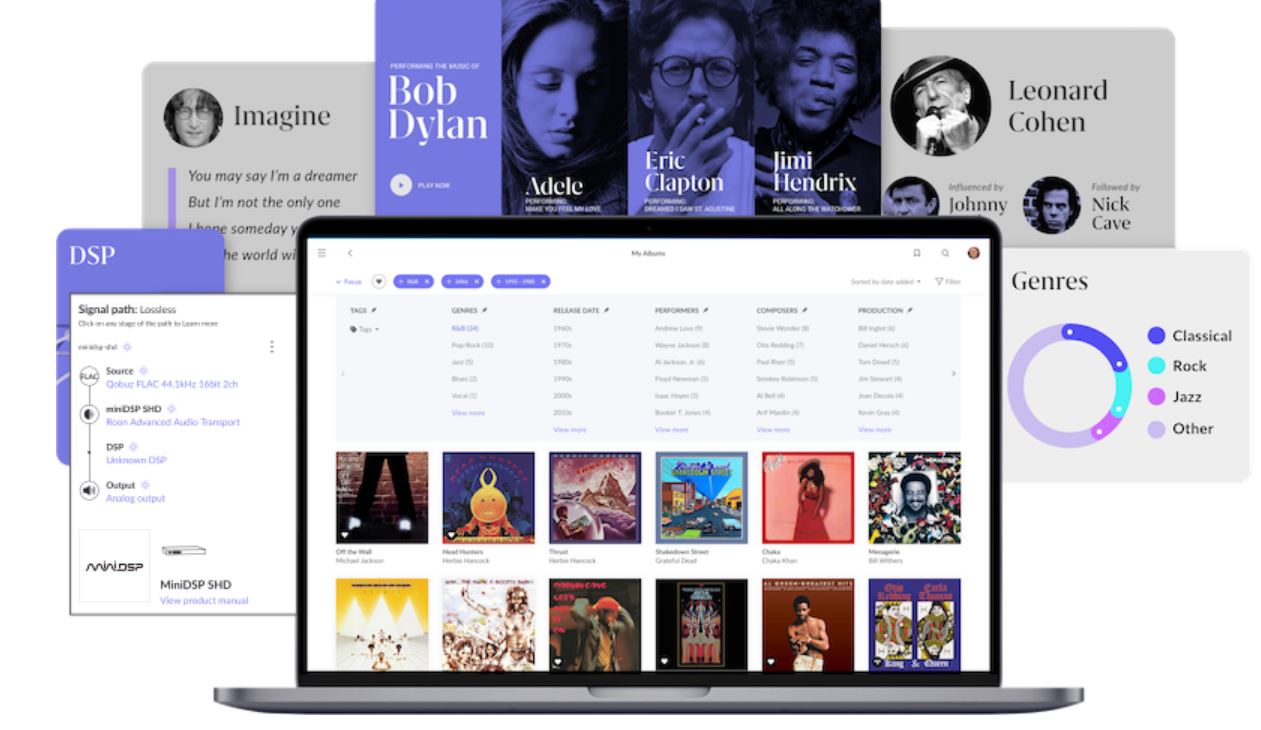Click info sparkle beside miniDSP SHD label
1261x730 pixels.
click(171, 409)
